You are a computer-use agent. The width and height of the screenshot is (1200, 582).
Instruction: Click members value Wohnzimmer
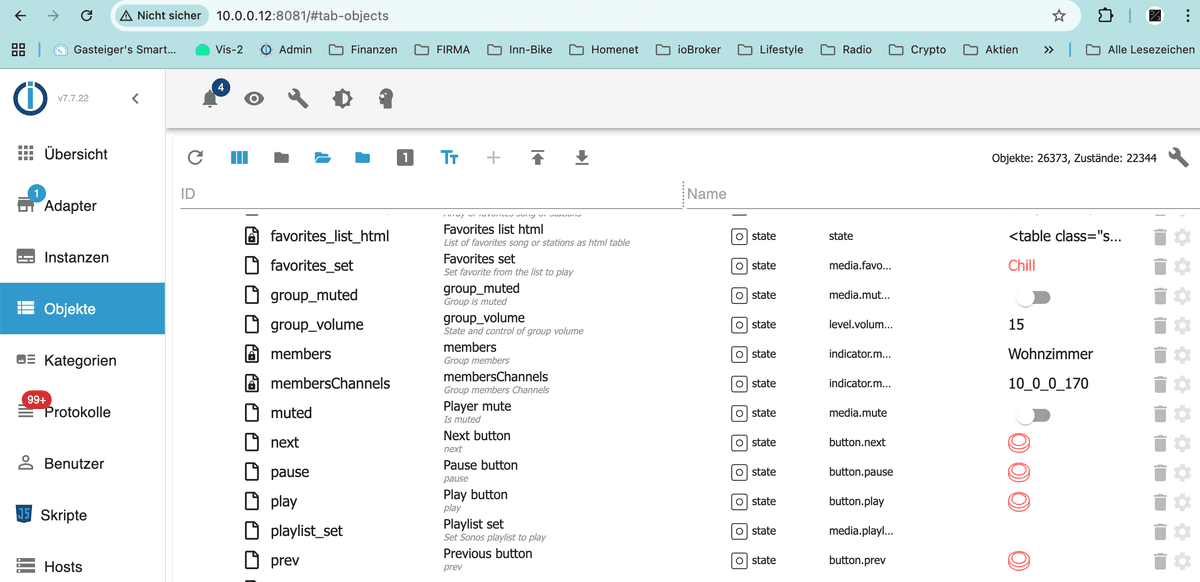pos(1051,354)
